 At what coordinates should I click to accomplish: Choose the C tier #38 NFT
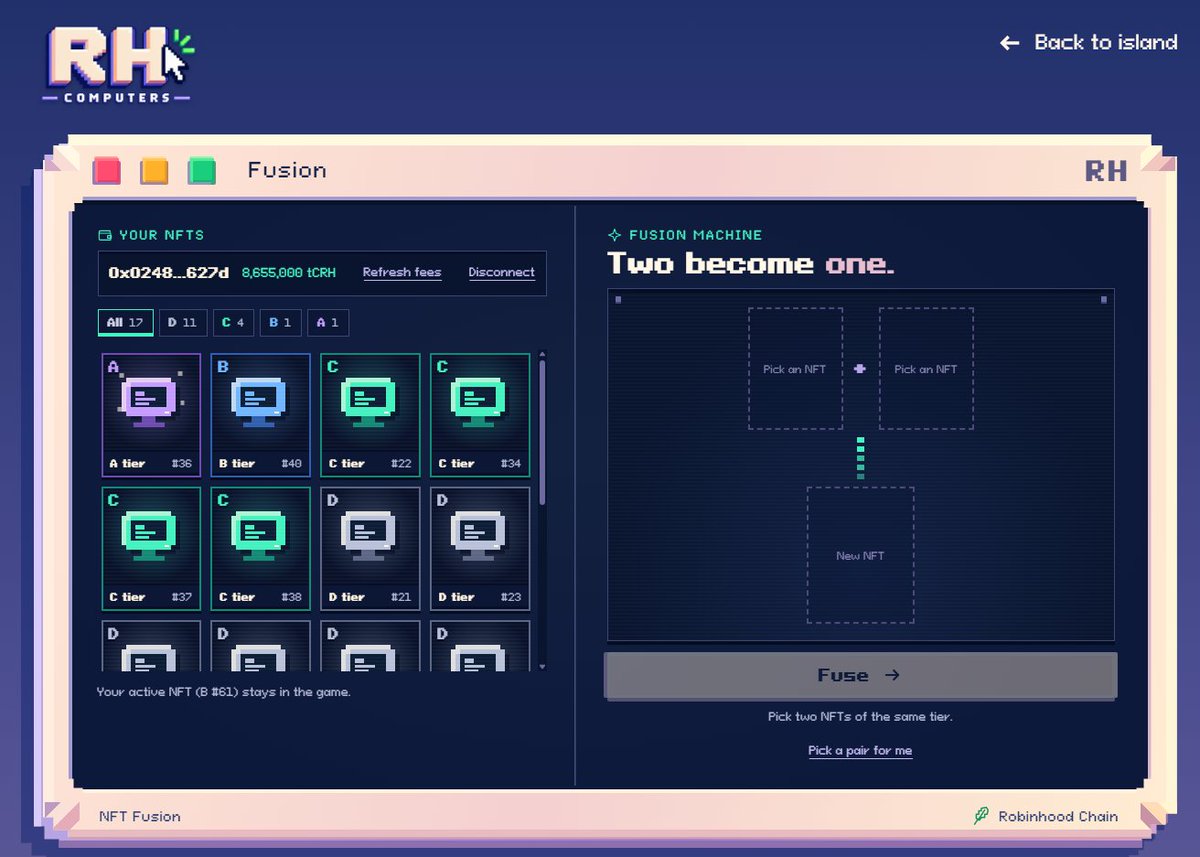click(261, 549)
